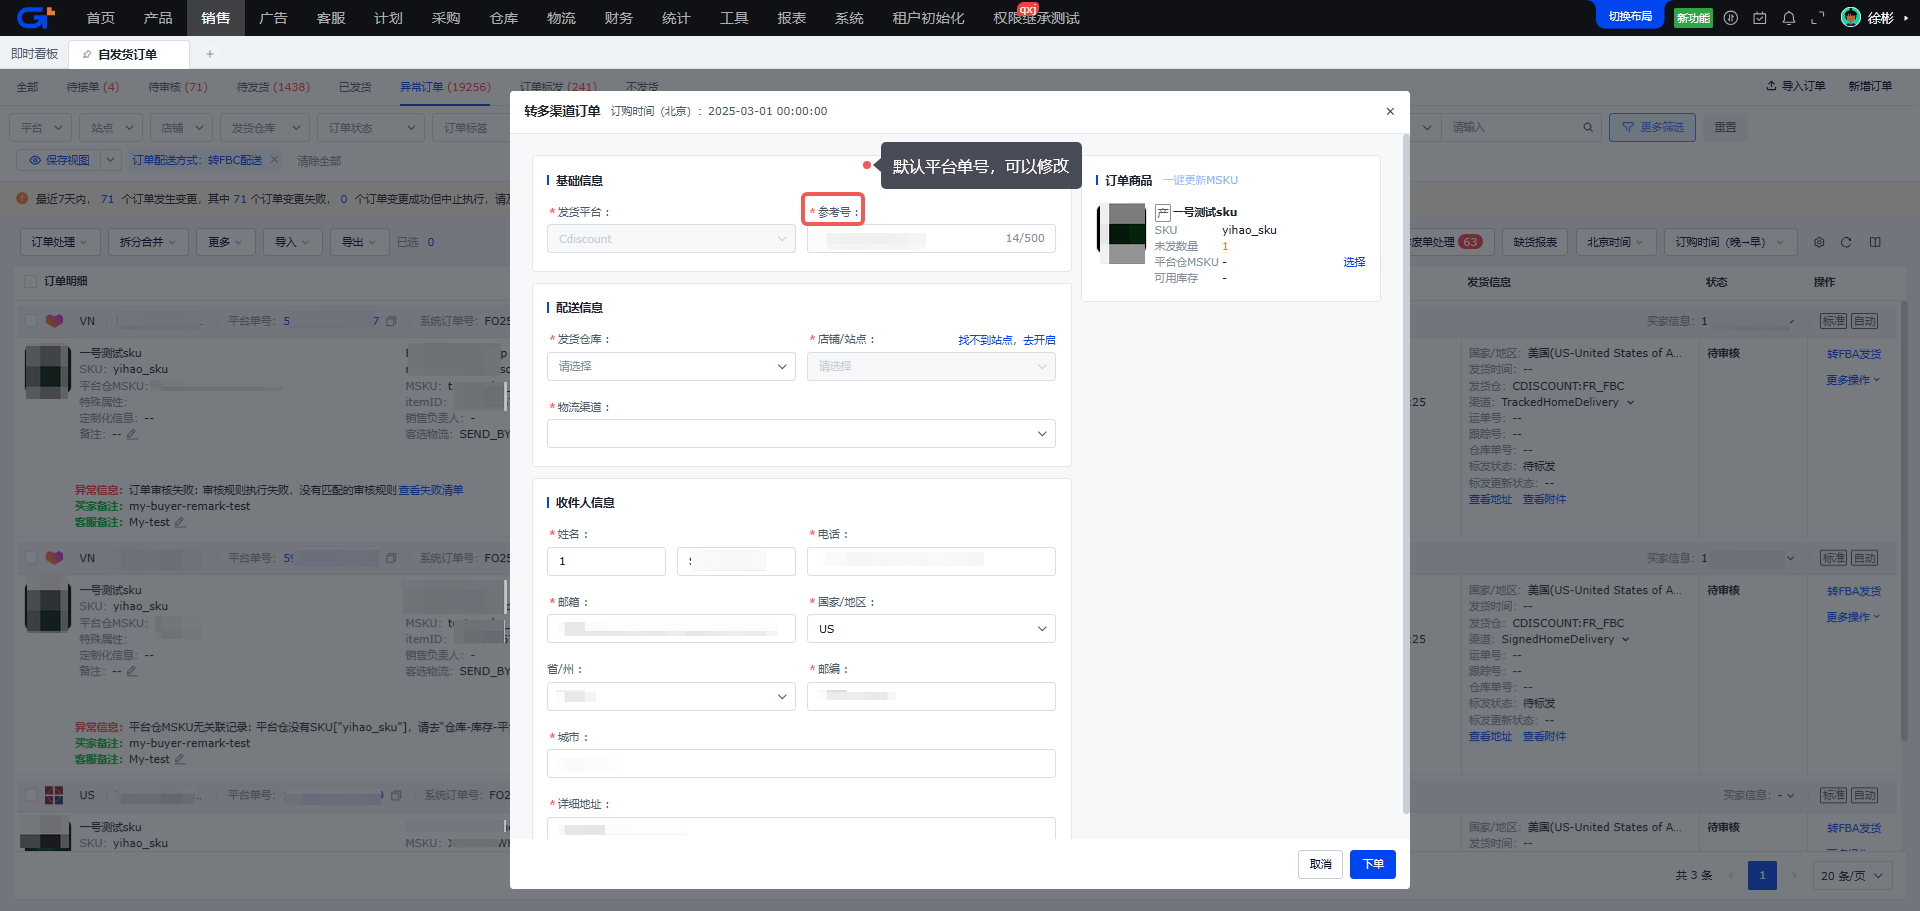Viewport: 1920px width, 911px height.
Task: Open the 国家/地区 US dropdown
Action: 931,629
